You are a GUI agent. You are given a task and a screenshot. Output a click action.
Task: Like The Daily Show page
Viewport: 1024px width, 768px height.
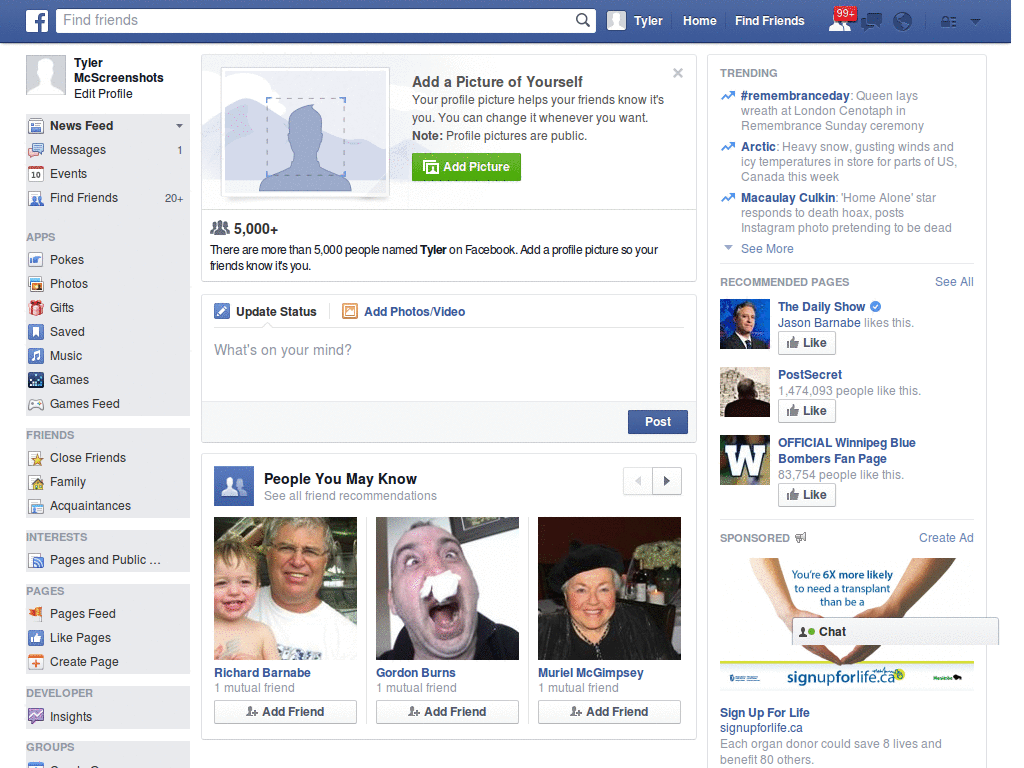[807, 343]
